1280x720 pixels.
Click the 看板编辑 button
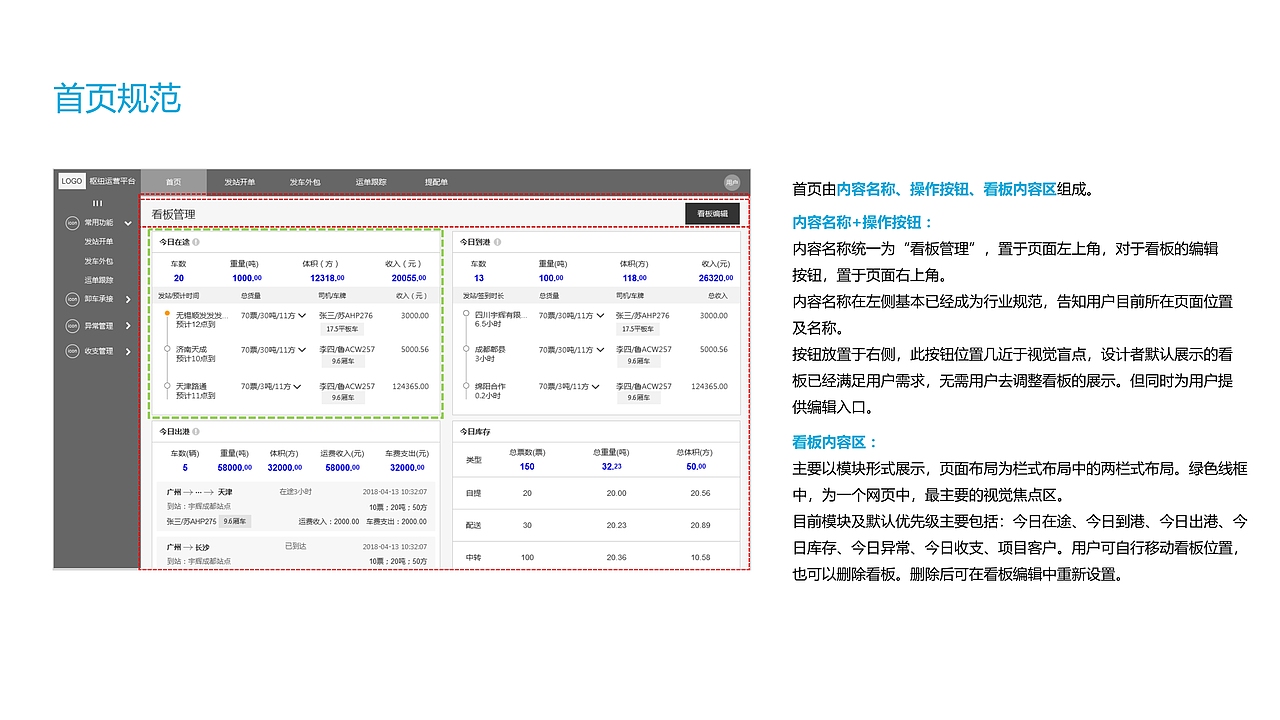tap(711, 213)
